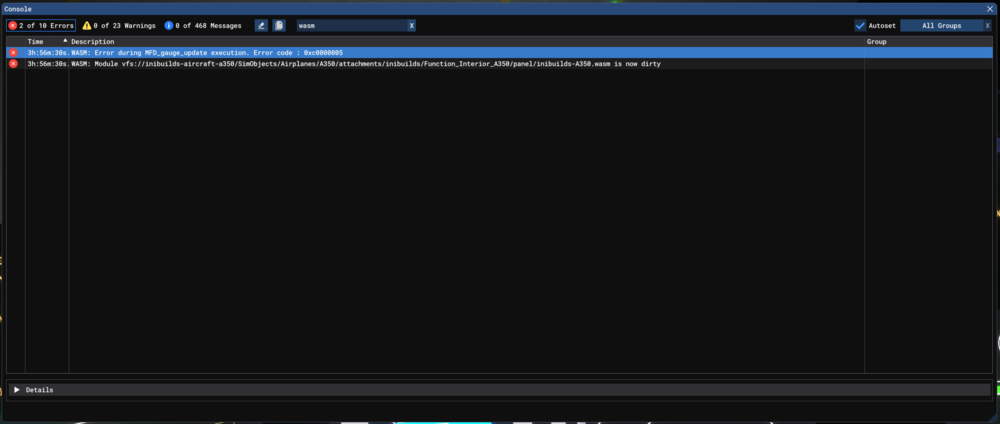
Task: Select the MFD_gauge_update error row
Action: (x=499, y=52)
